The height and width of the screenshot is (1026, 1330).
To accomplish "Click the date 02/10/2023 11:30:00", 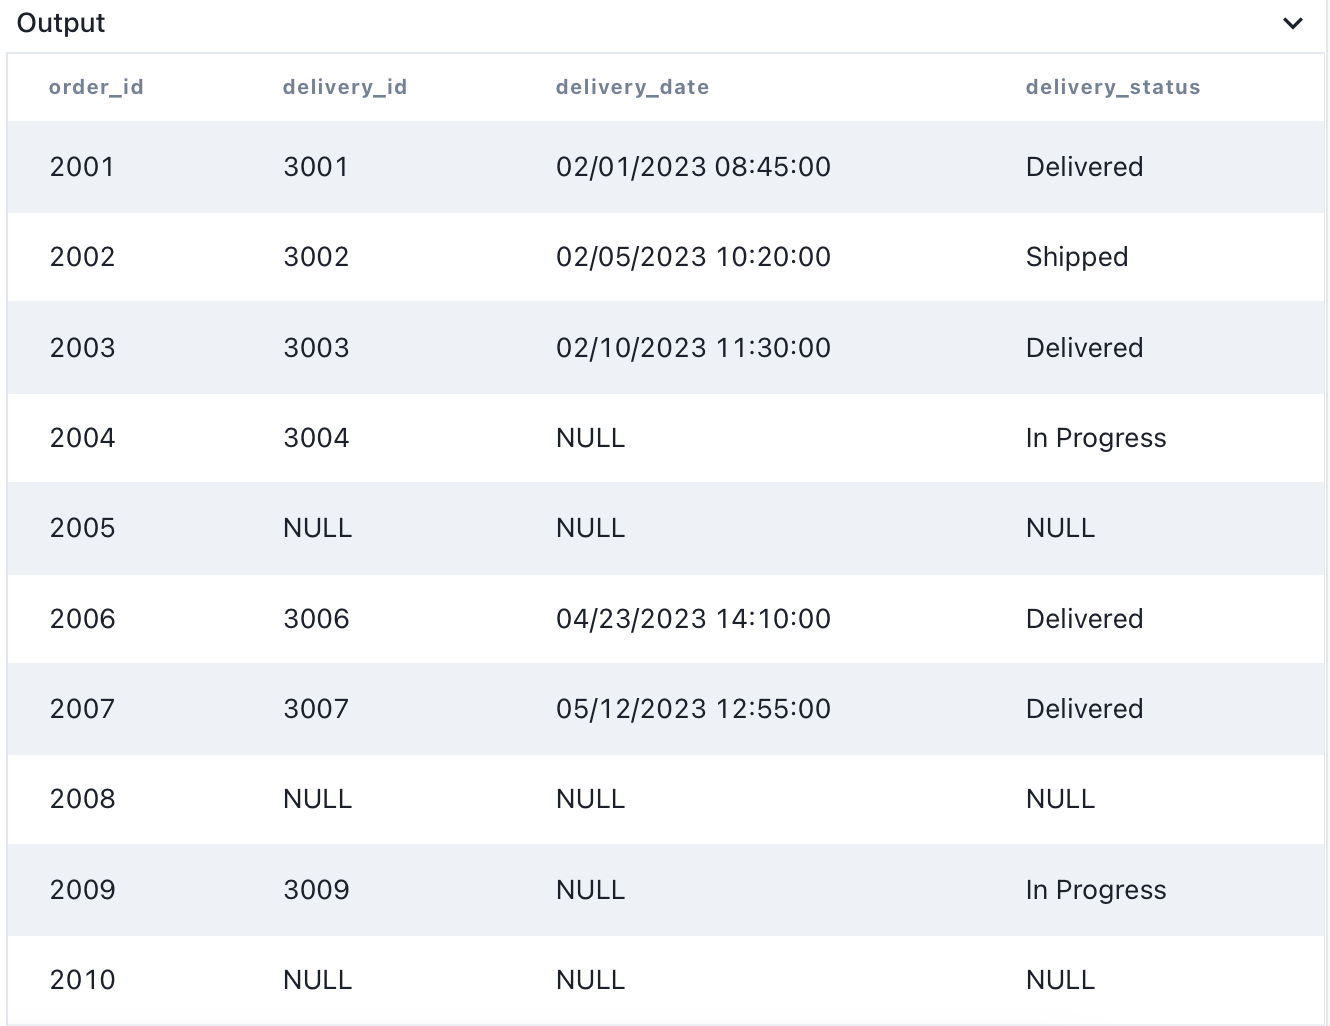I will [693, 348].
